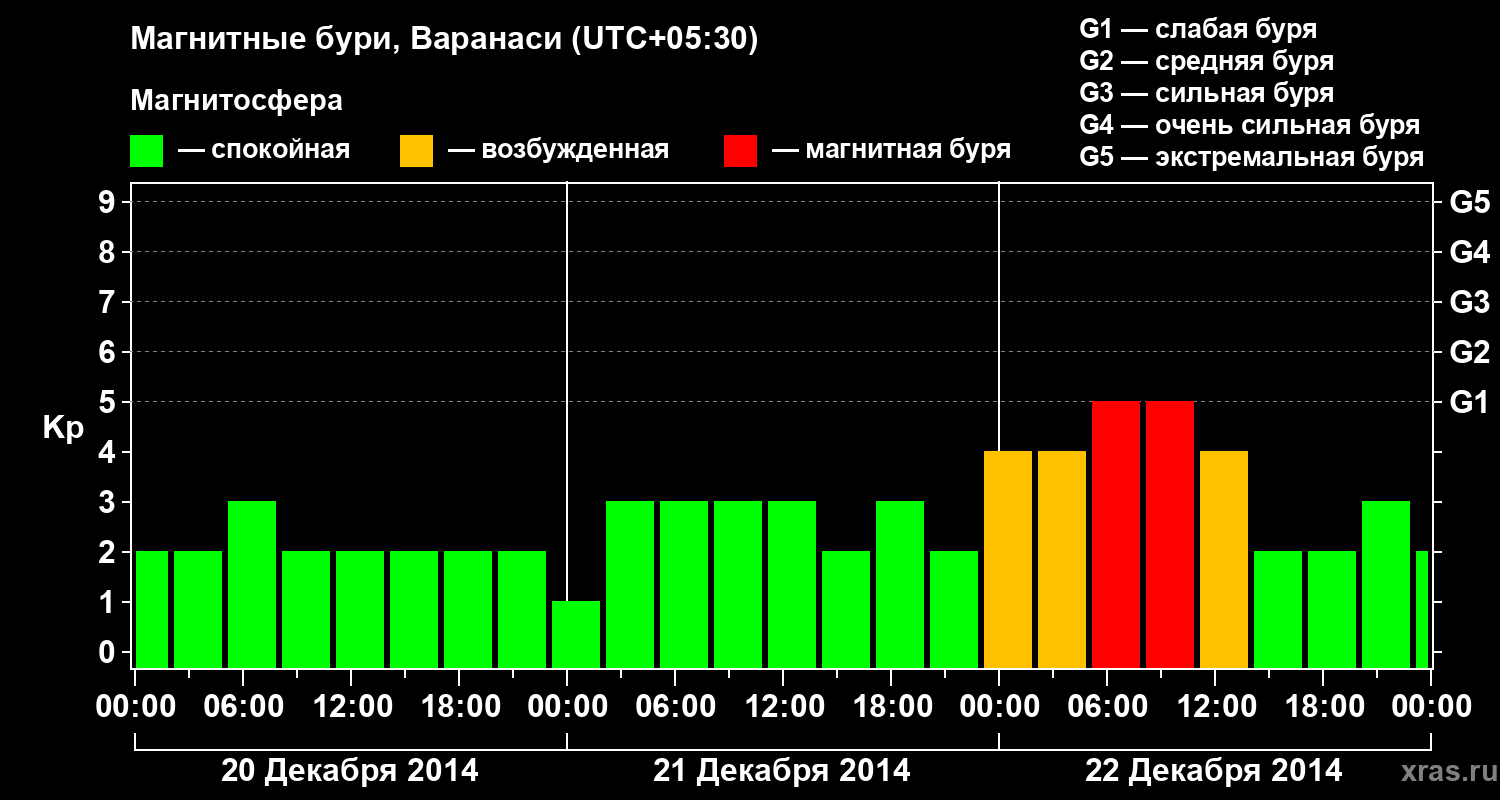Click the right-axis label G5
This screenshot has height=800, width=1500.
pos(1469,202)
